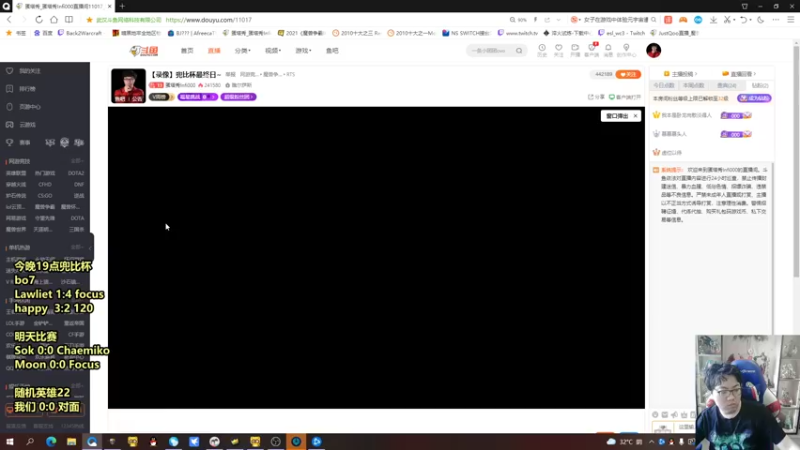Open the sidebar esports trophy item
The width and height of the screenshot is (800, 450).
coord(19,142)
